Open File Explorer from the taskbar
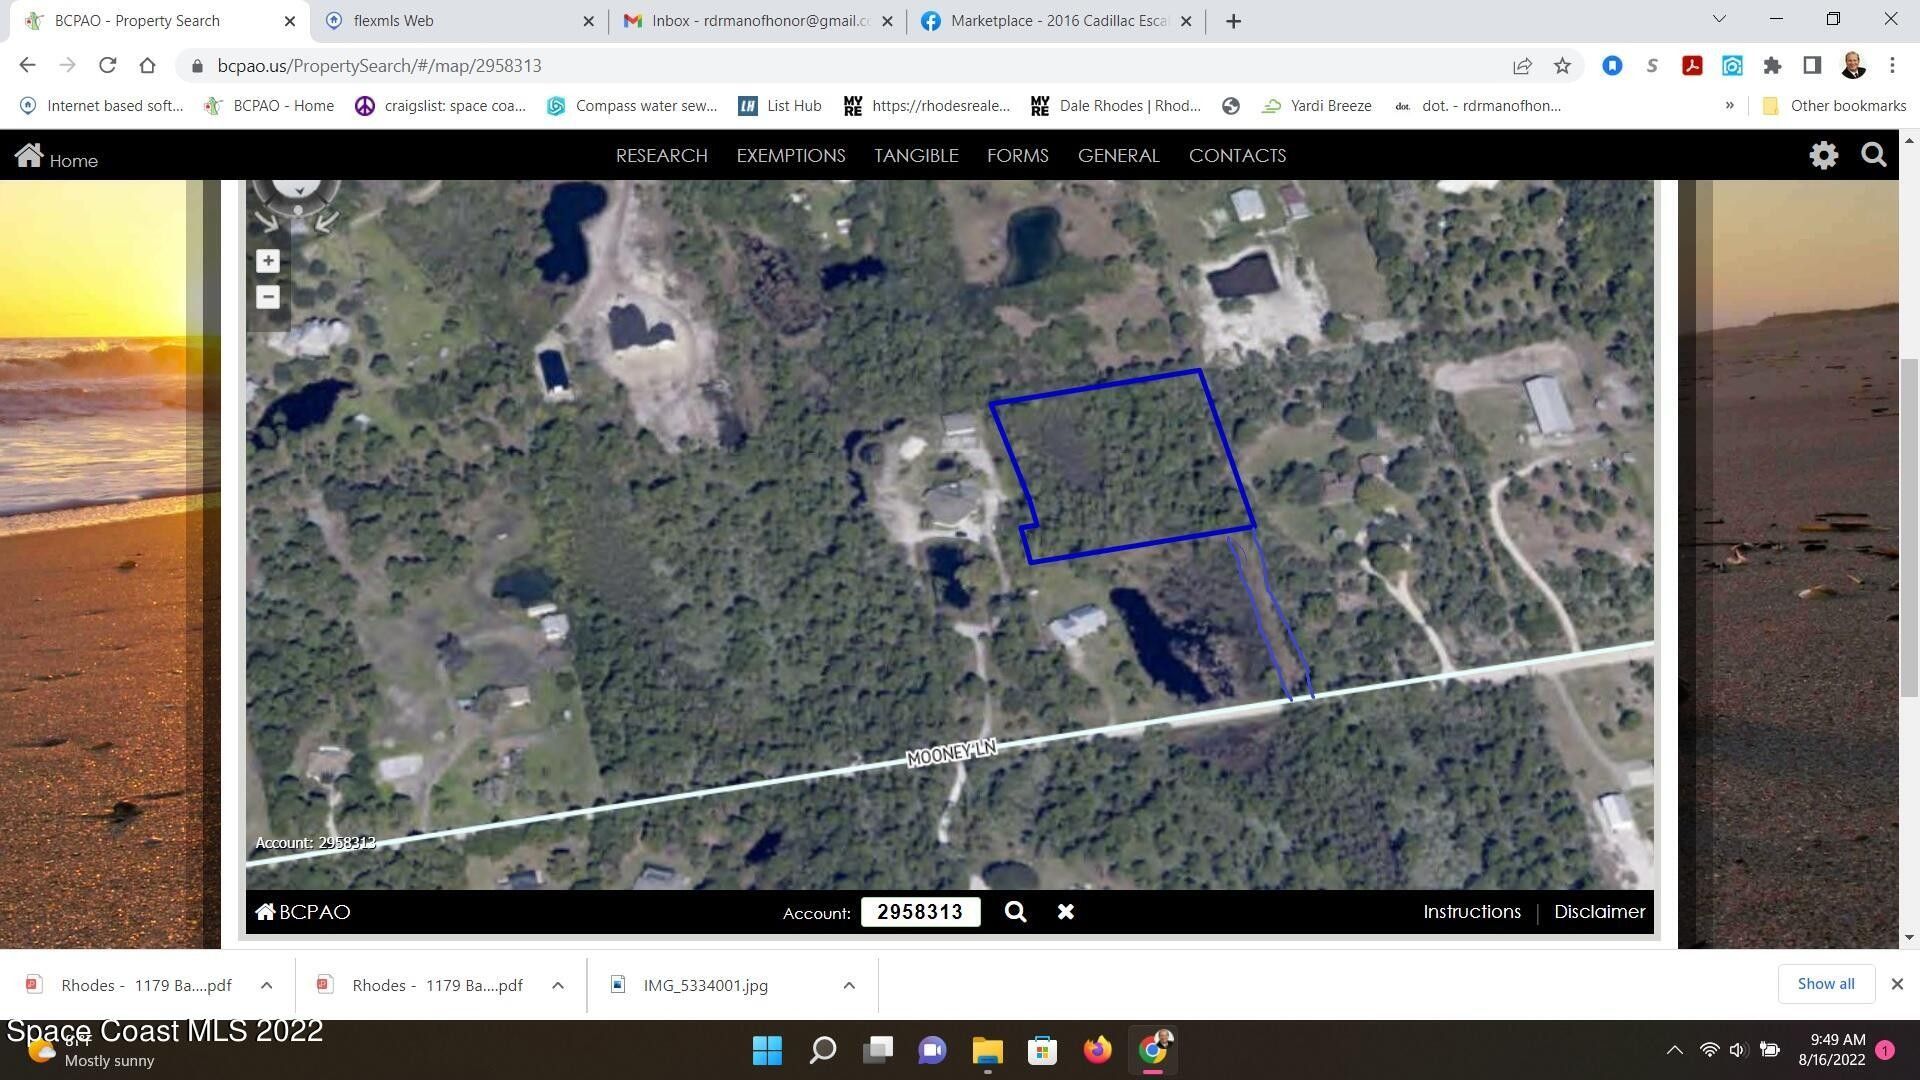The height and width of the screenshot is (1080, 1920). coord(986,1050)
